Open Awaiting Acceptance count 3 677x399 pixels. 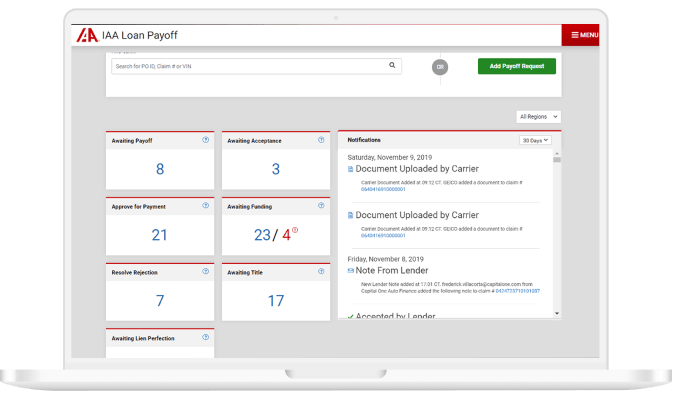pos(275,169)
